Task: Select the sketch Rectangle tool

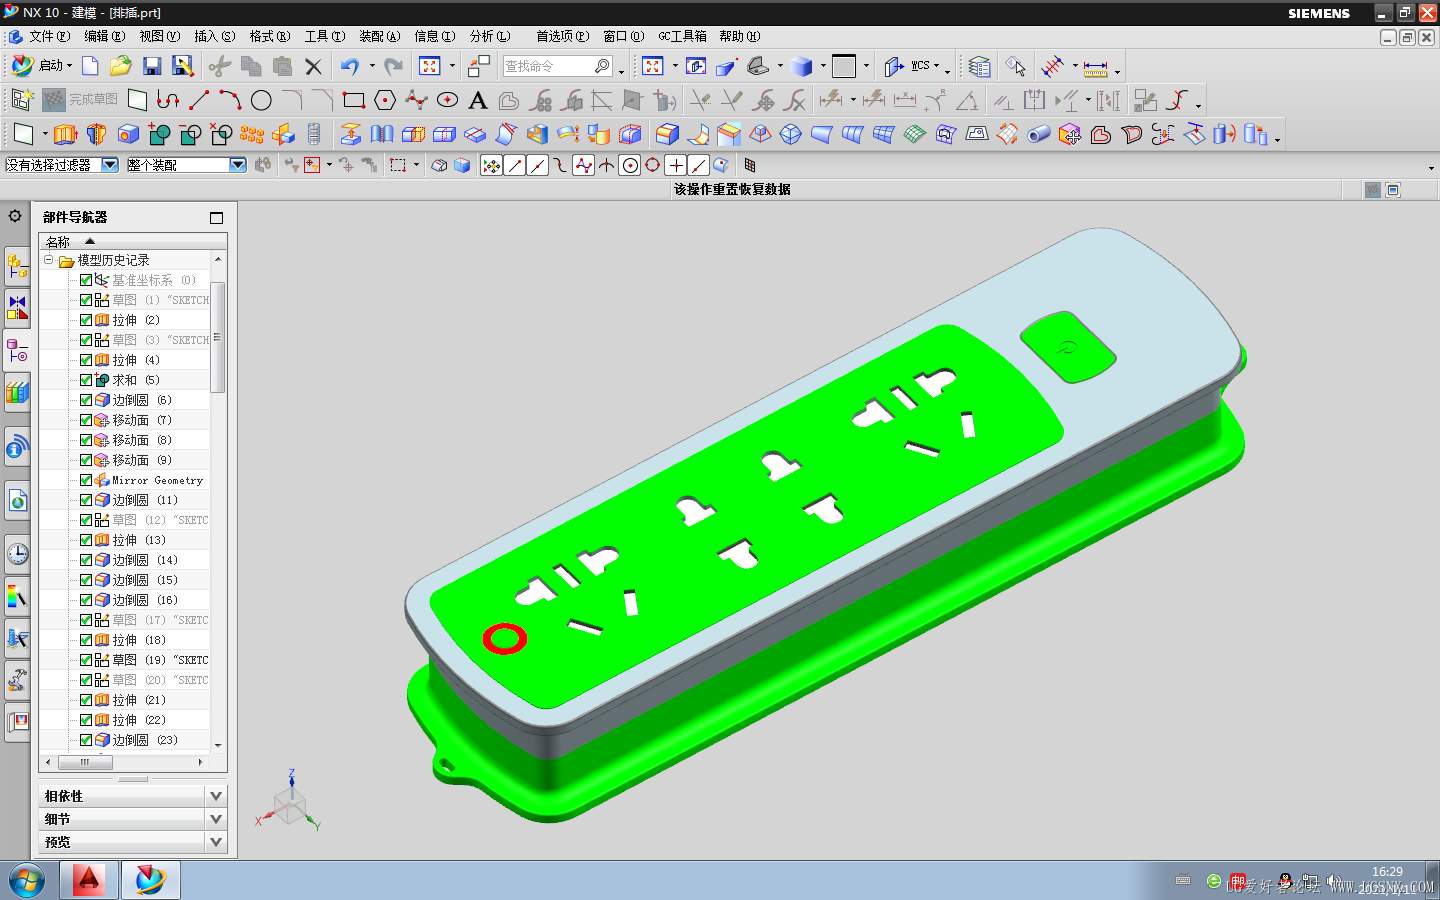Action: 353,100
